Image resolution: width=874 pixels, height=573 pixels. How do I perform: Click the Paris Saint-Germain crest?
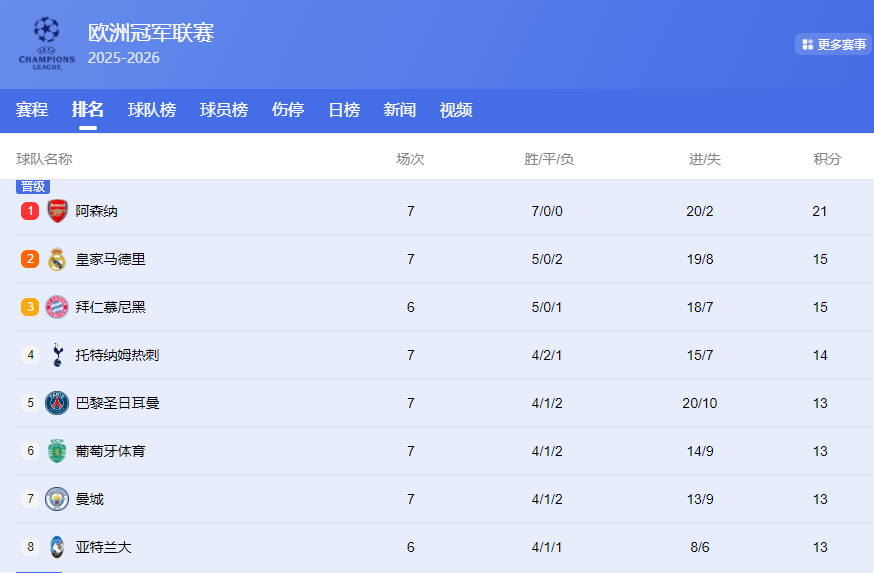[57, 403]
